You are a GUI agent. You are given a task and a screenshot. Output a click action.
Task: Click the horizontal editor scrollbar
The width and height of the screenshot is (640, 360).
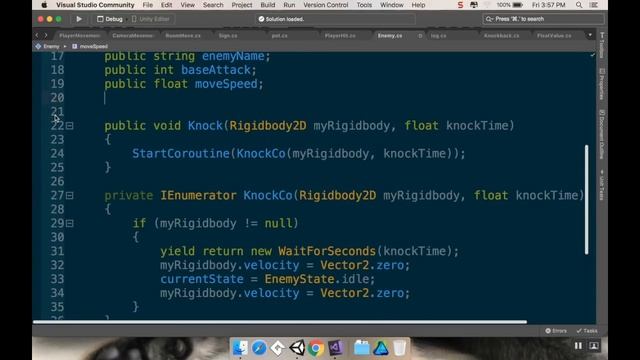(280, 322)
